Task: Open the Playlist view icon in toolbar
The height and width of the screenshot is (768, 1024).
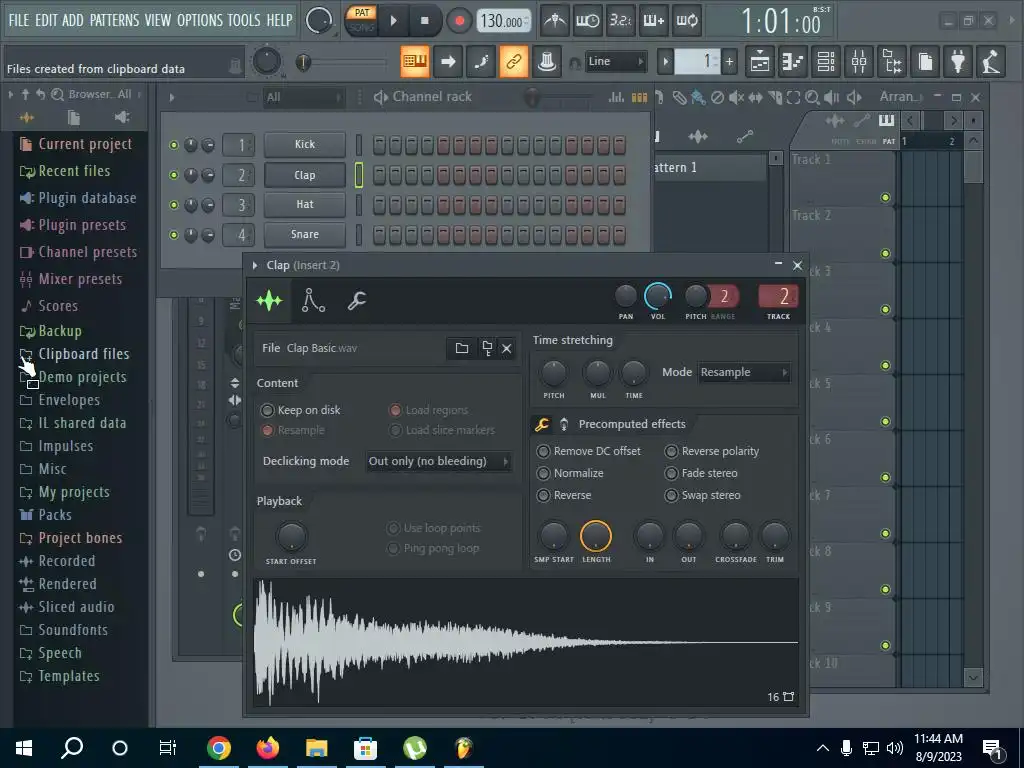Action: (x=760, y=62)
